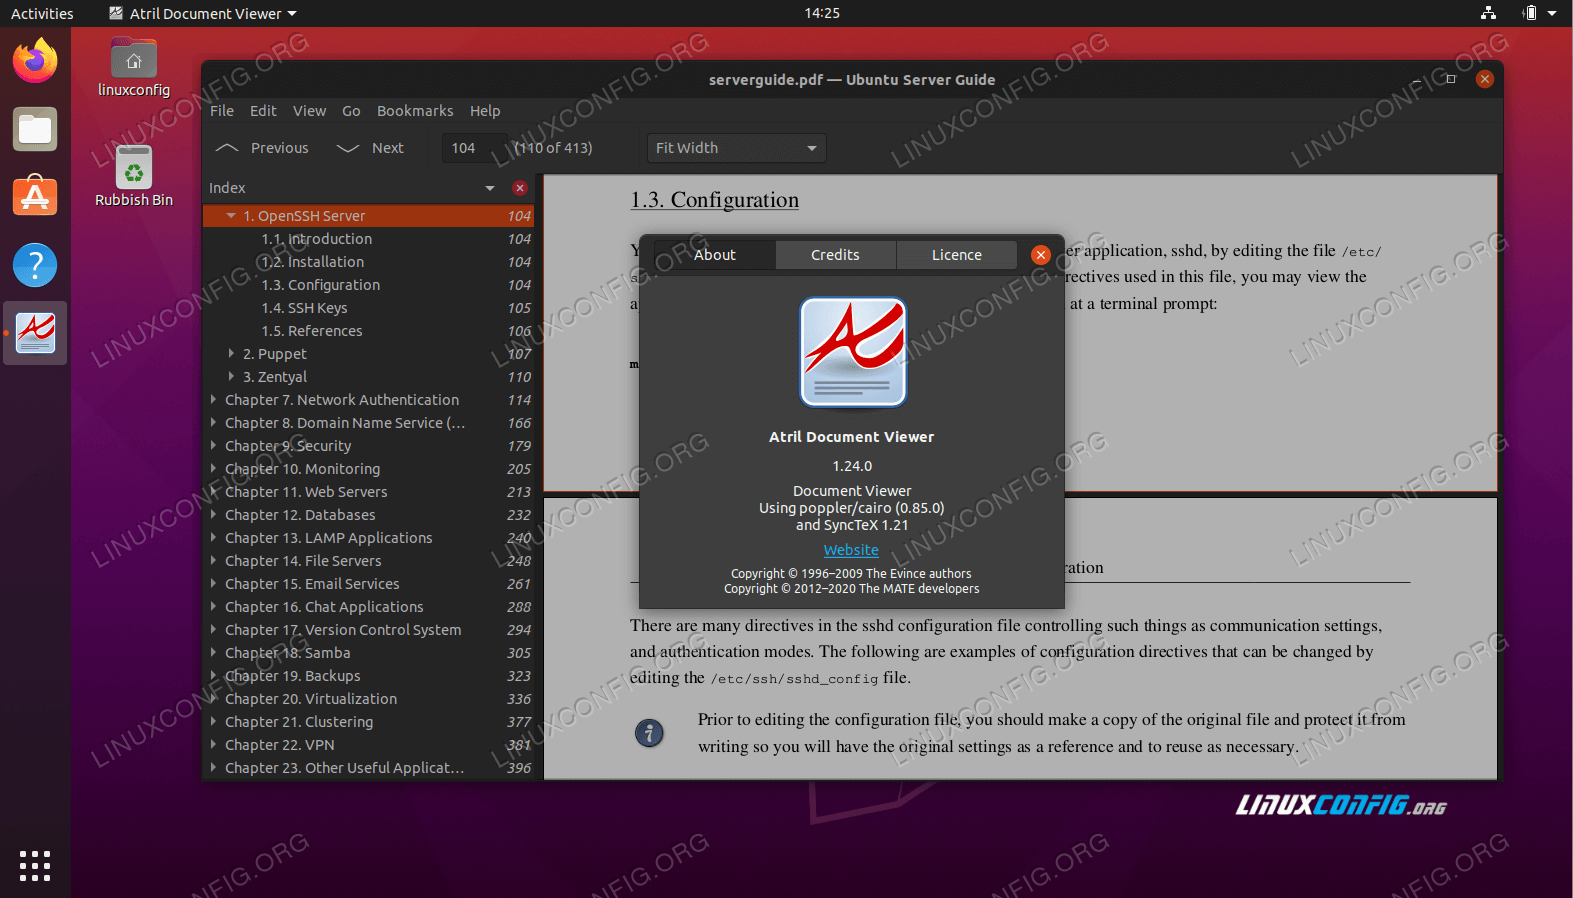This screenshot has height=898, width=1573.
Task: Click the Activities button
Action: tap(42, 13)
